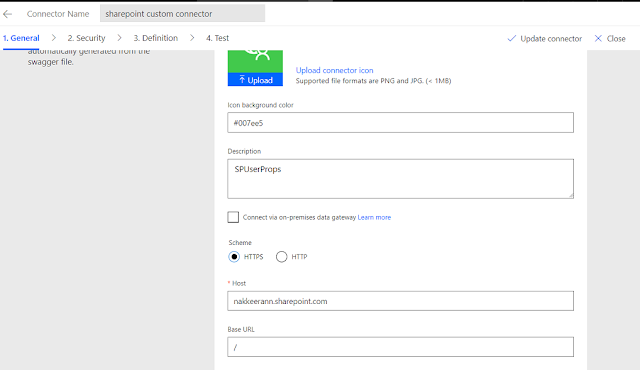640x370 pixels.
Task: Click the Host input field
Action: [x=400, y=301]
